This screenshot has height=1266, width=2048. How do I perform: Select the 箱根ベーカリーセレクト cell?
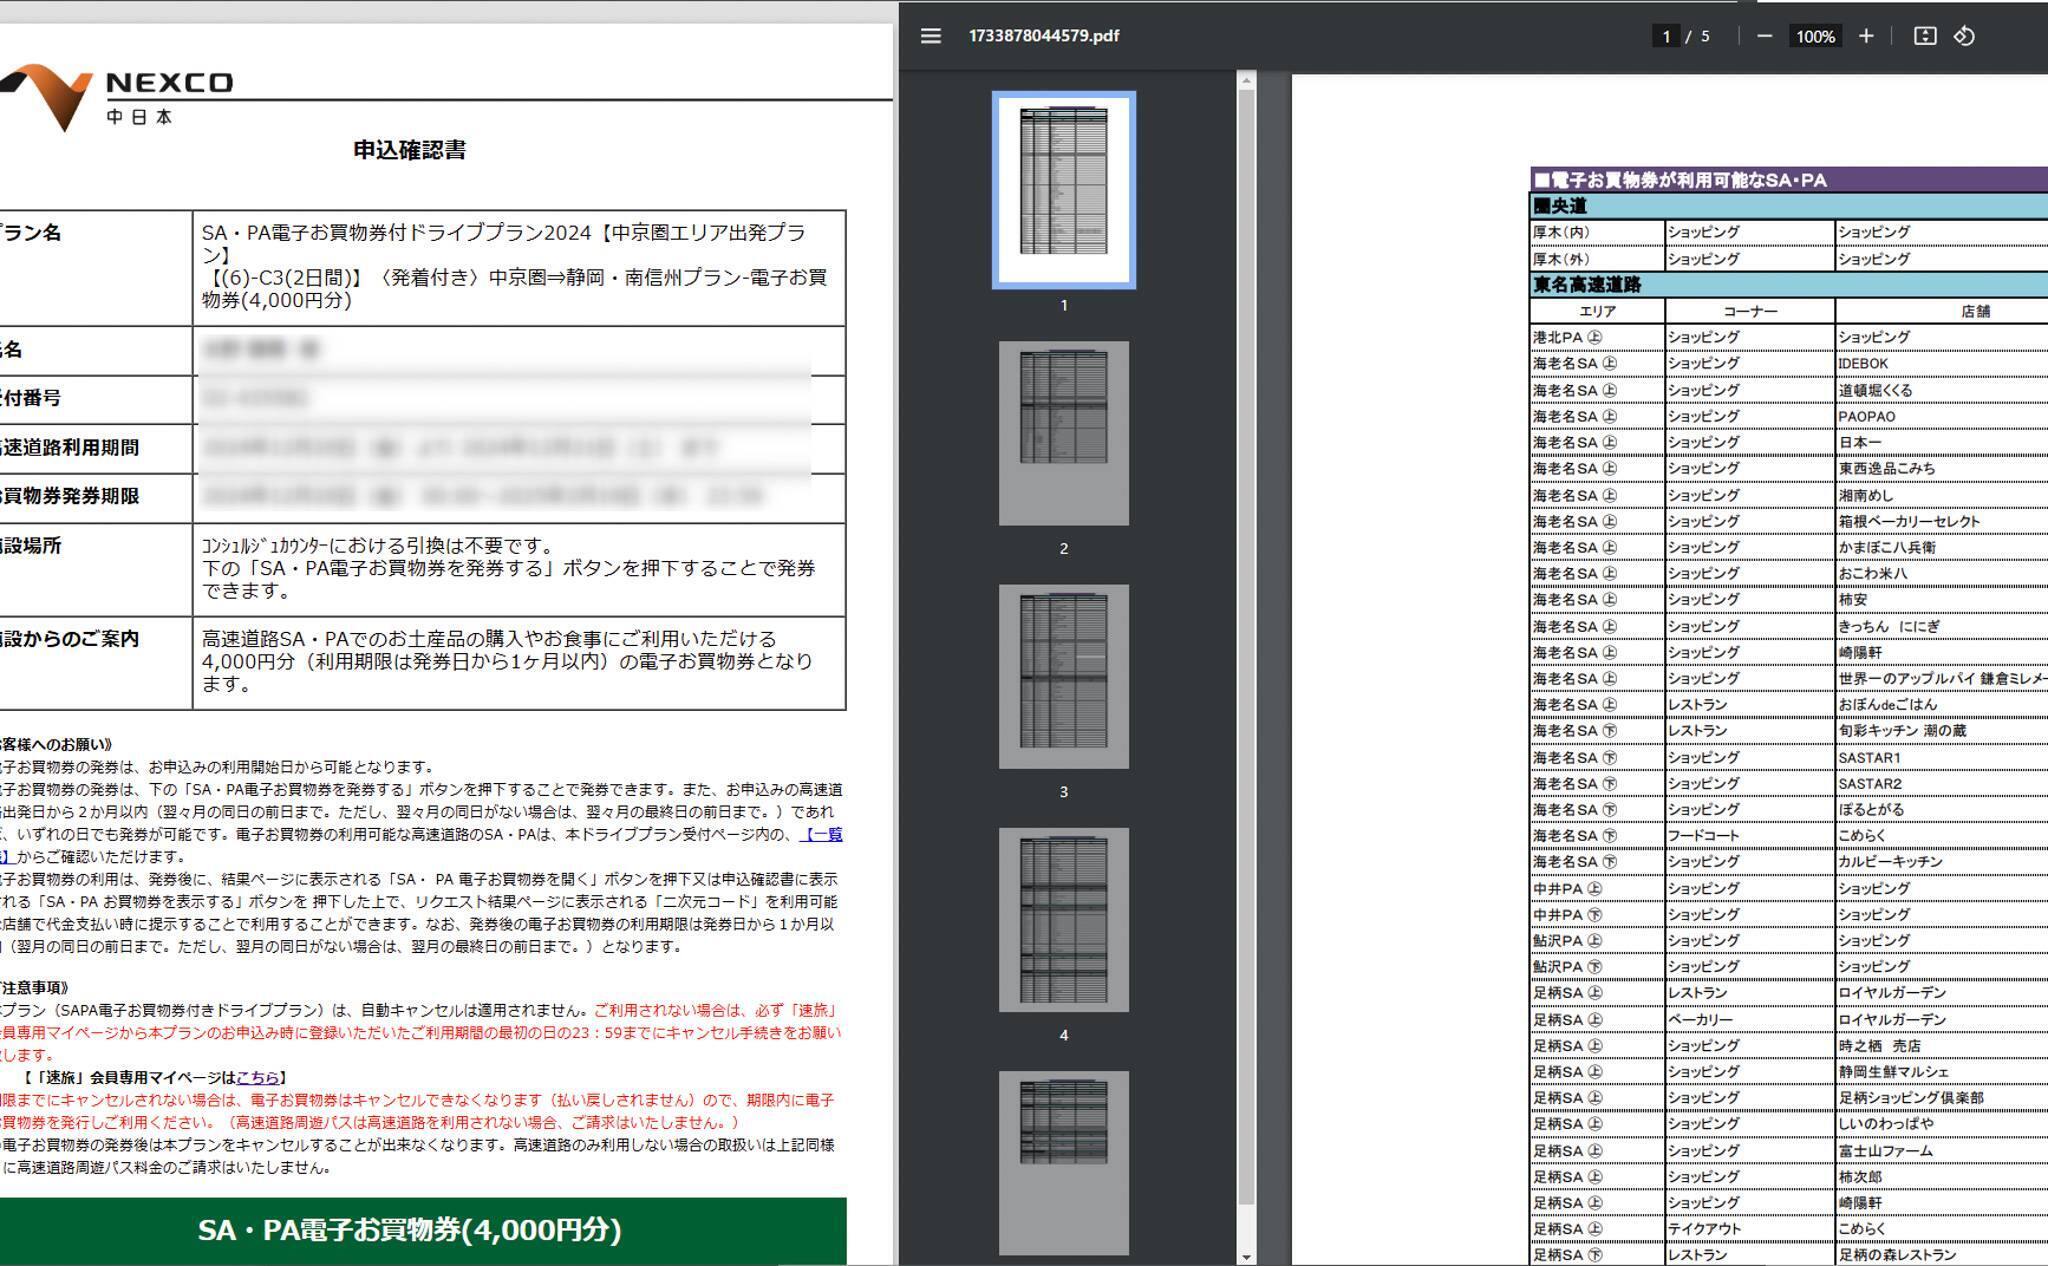(1942, 521)
